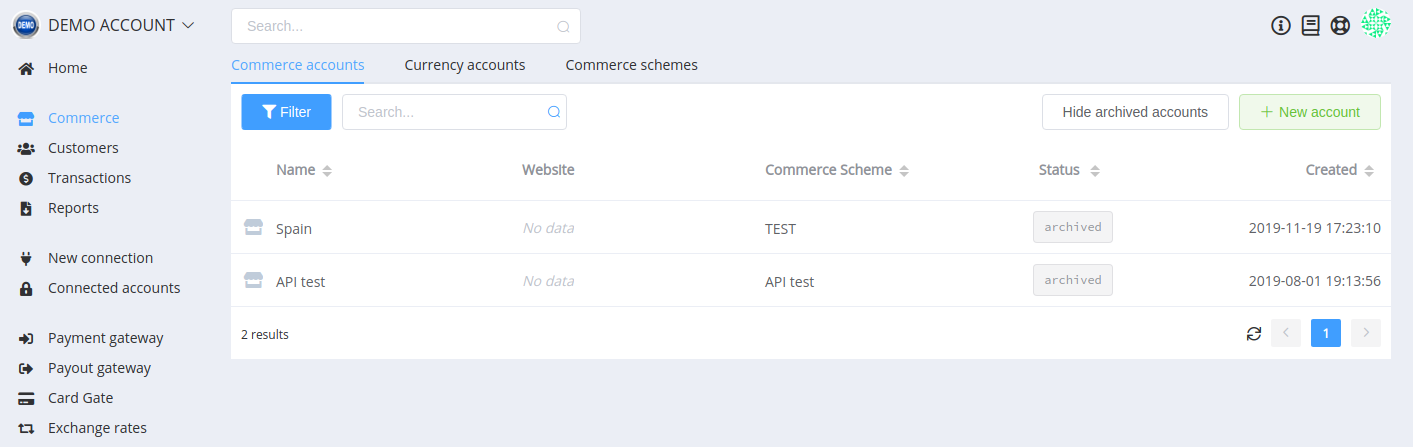Sort by Created column arrows
Viewport: 1413px width, 447px height.
point(1370,171)
